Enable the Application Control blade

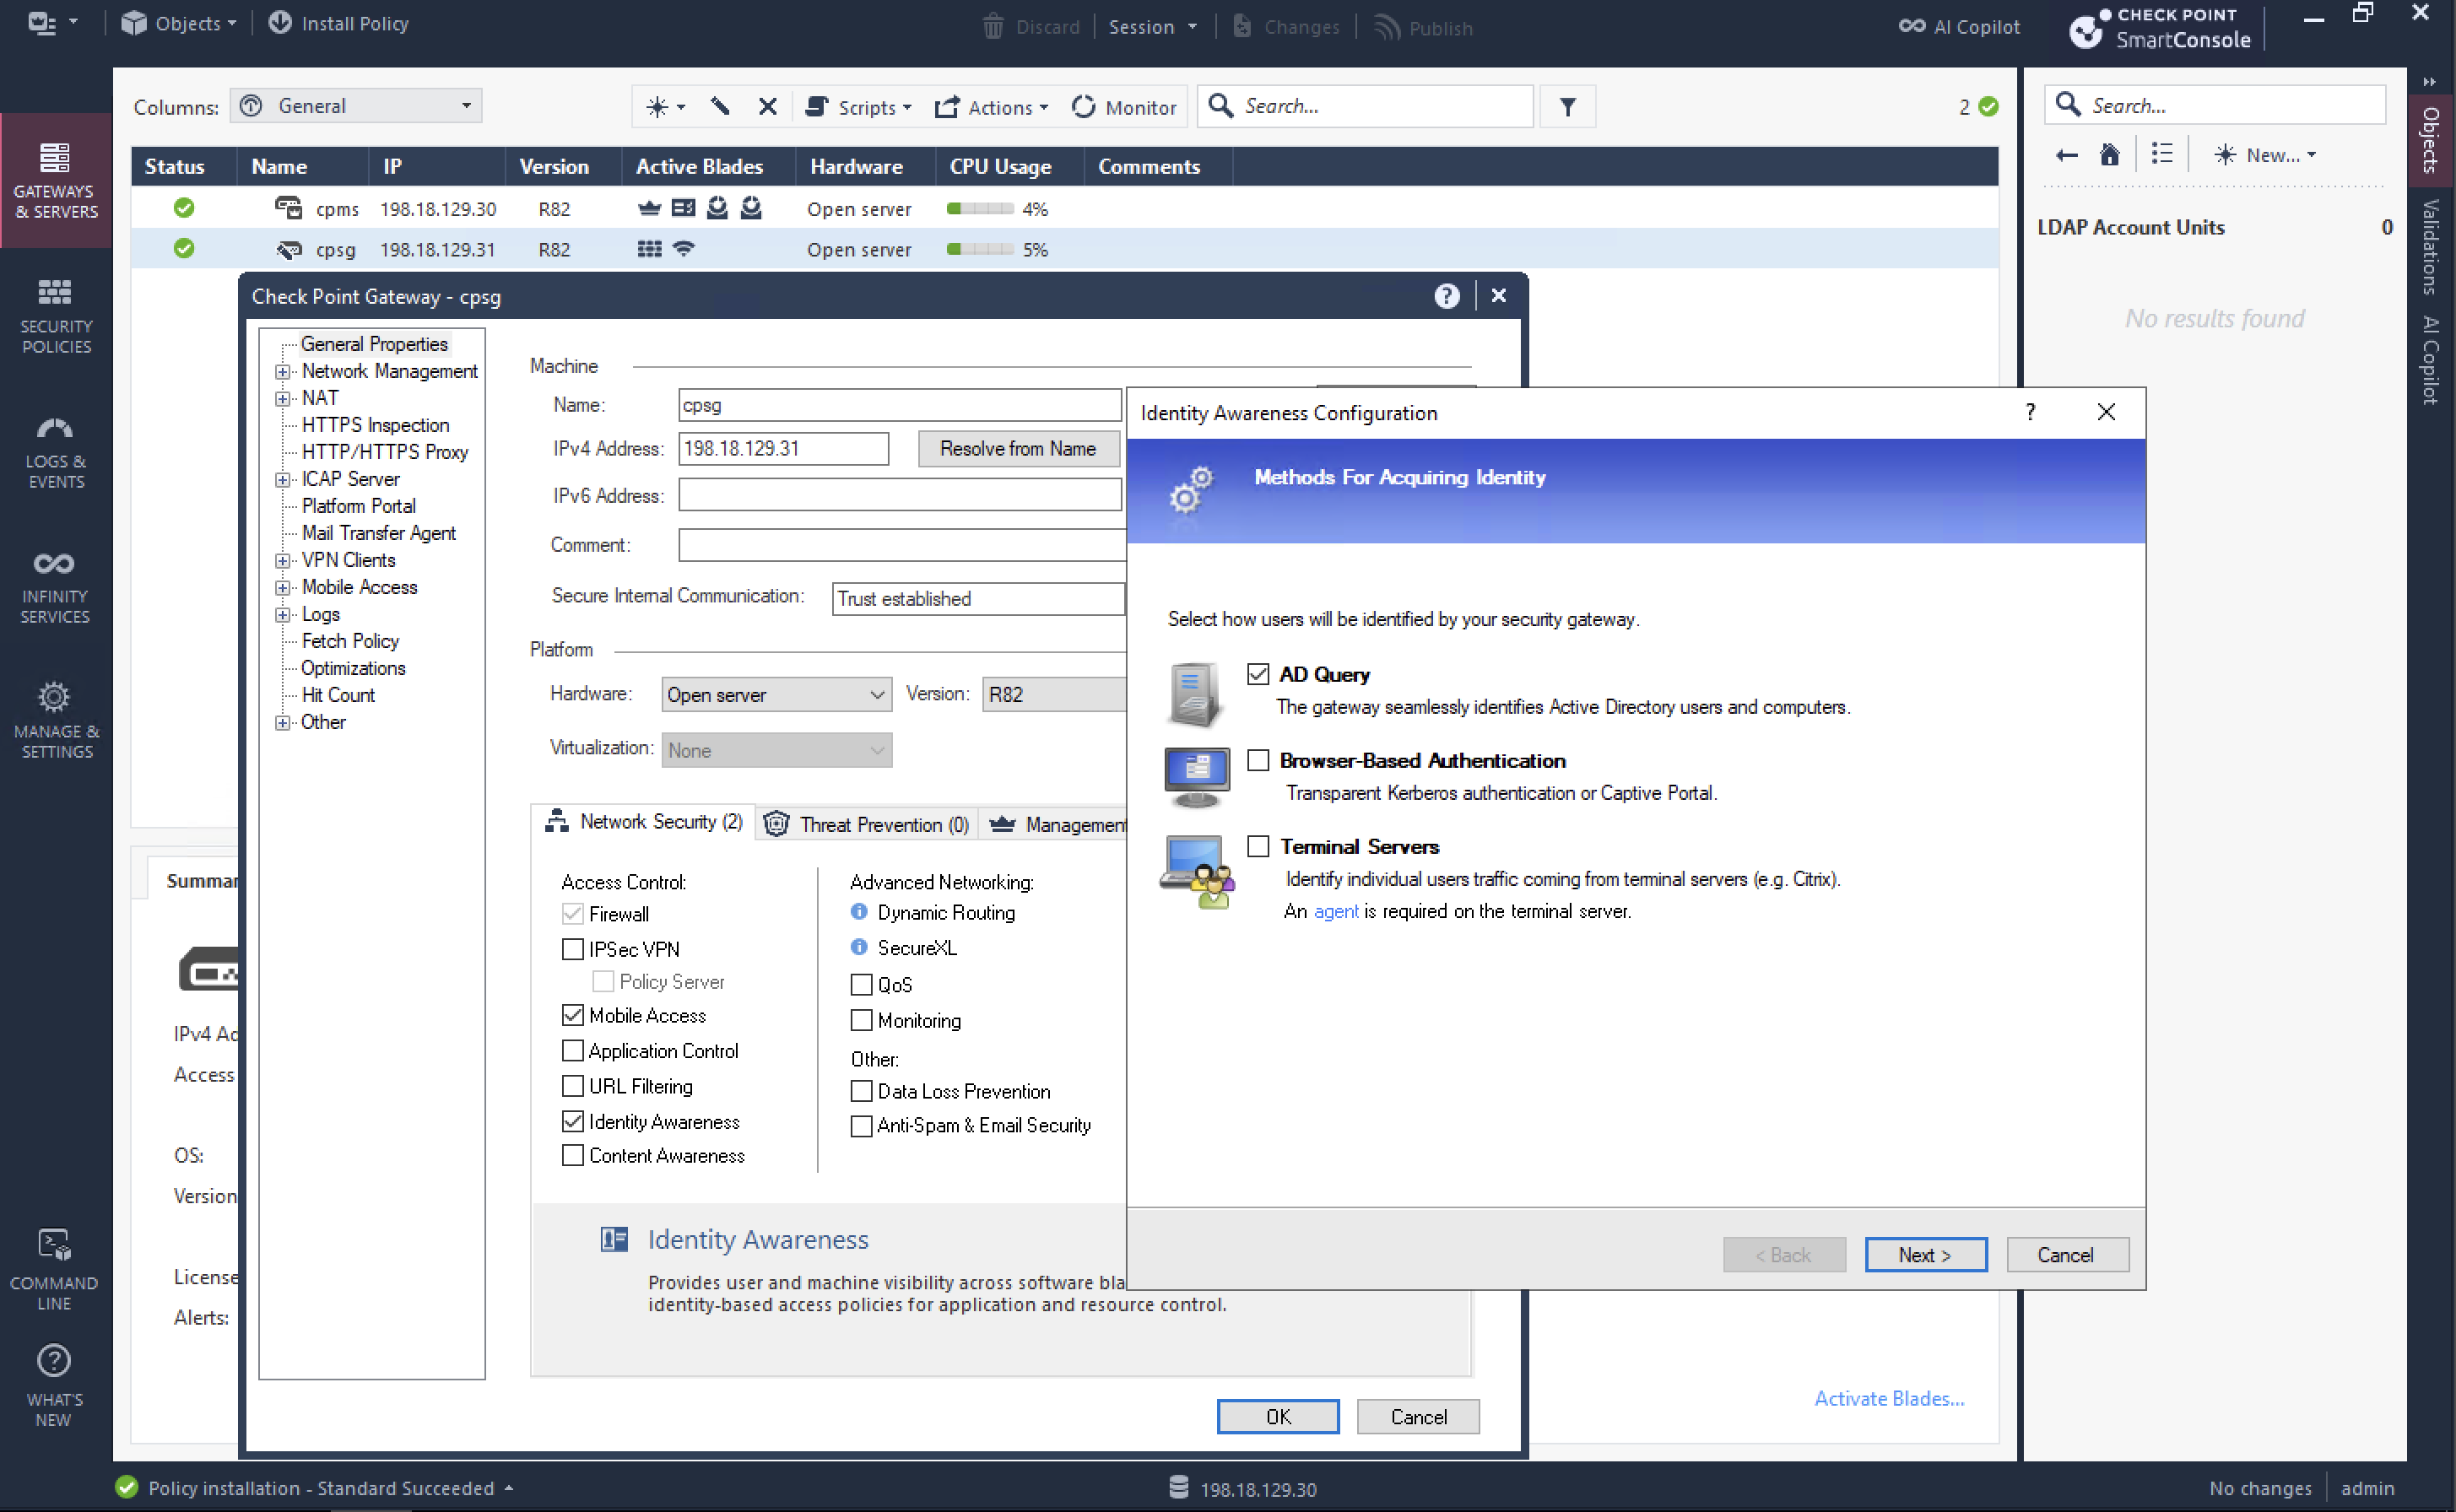click(x=573, y=1051)
